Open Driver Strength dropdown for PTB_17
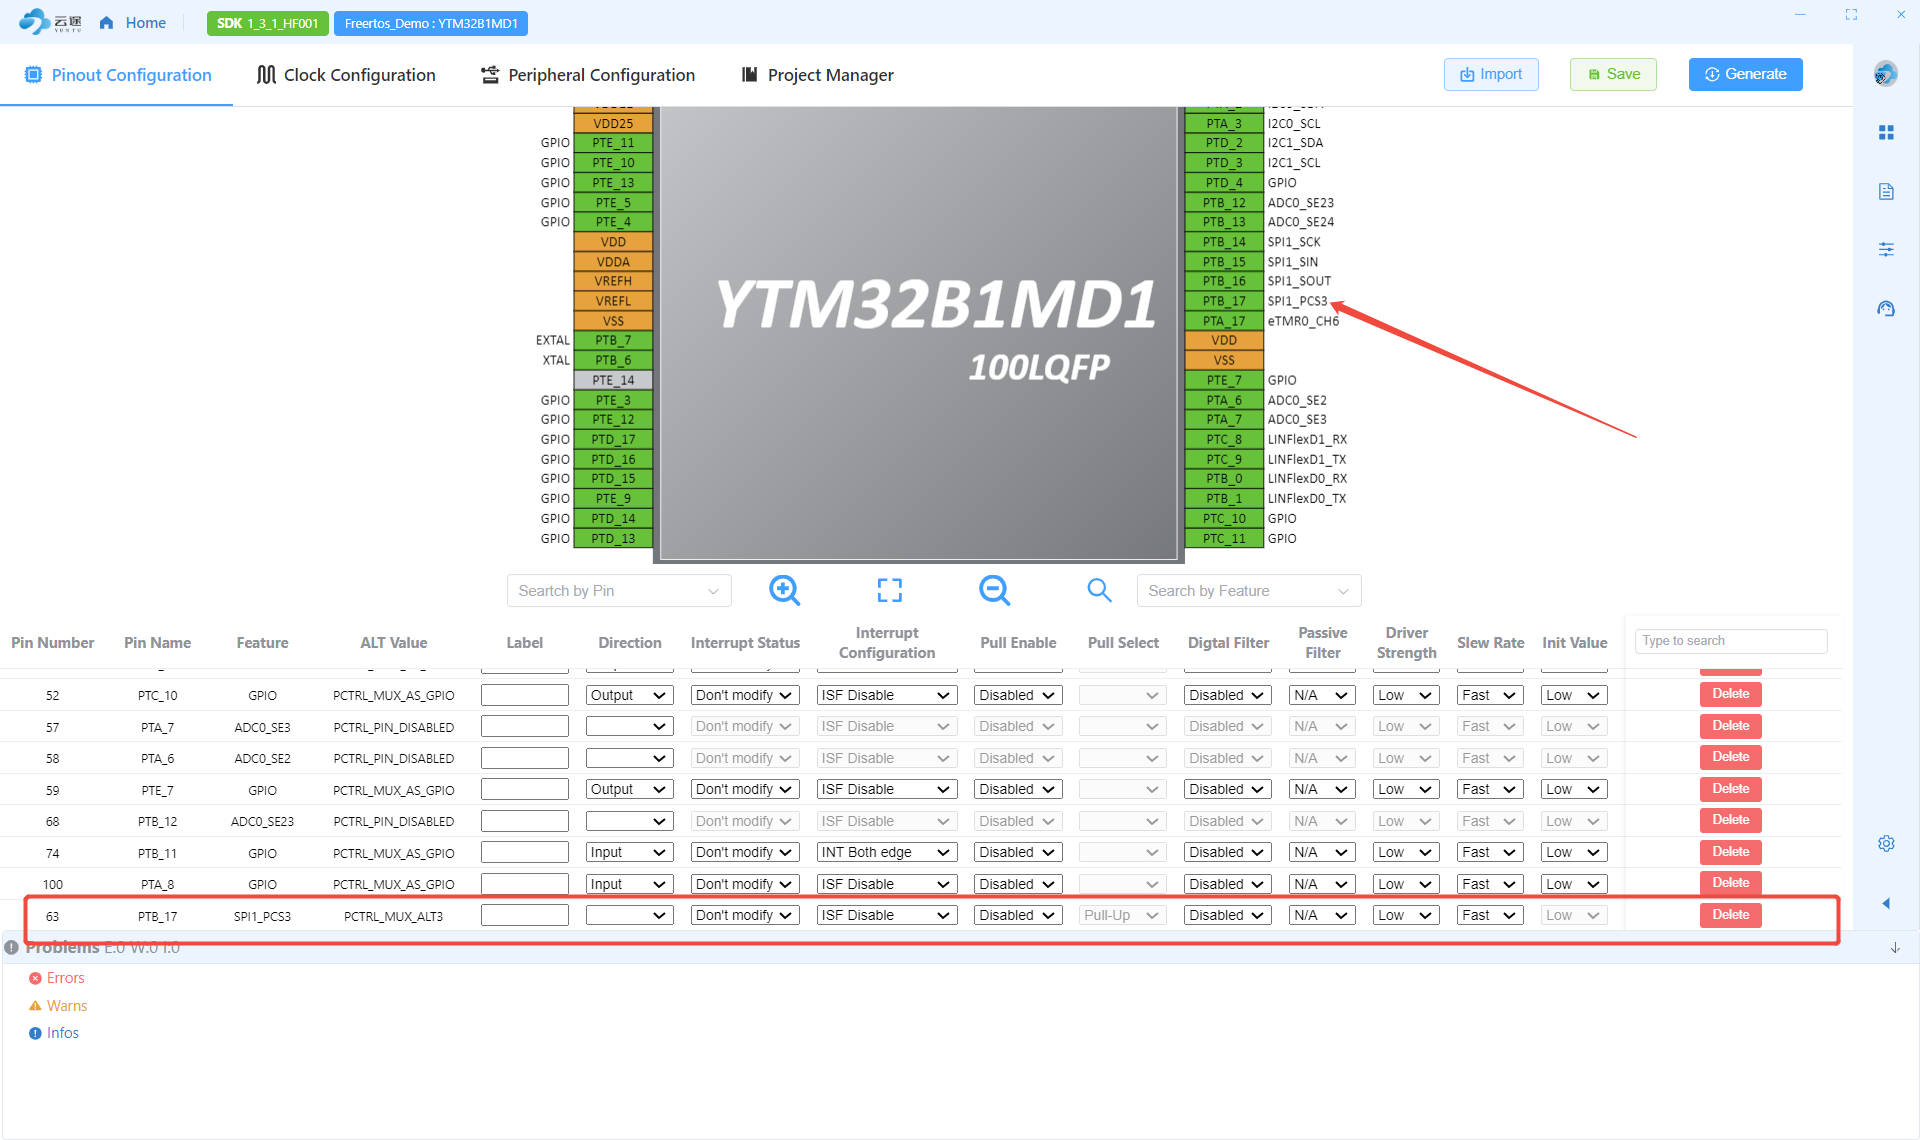The width and height of the screenshot is (1920, 1140). point(1405,916)
